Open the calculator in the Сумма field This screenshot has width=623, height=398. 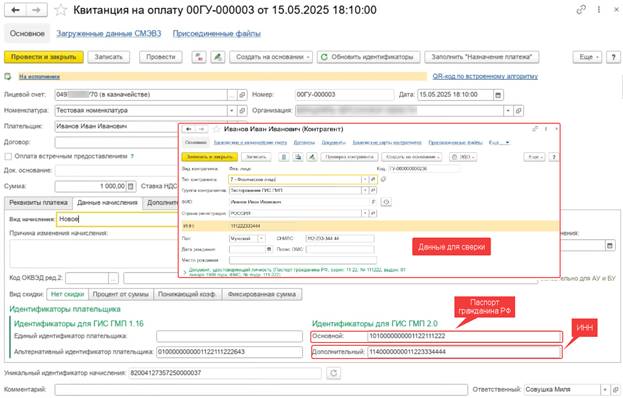pos(131,186)
